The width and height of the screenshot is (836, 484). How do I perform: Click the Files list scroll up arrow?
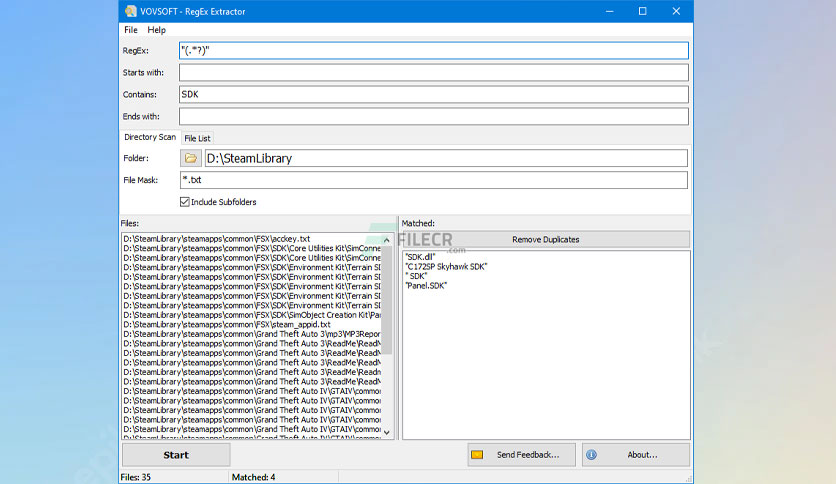click(387, 240)
